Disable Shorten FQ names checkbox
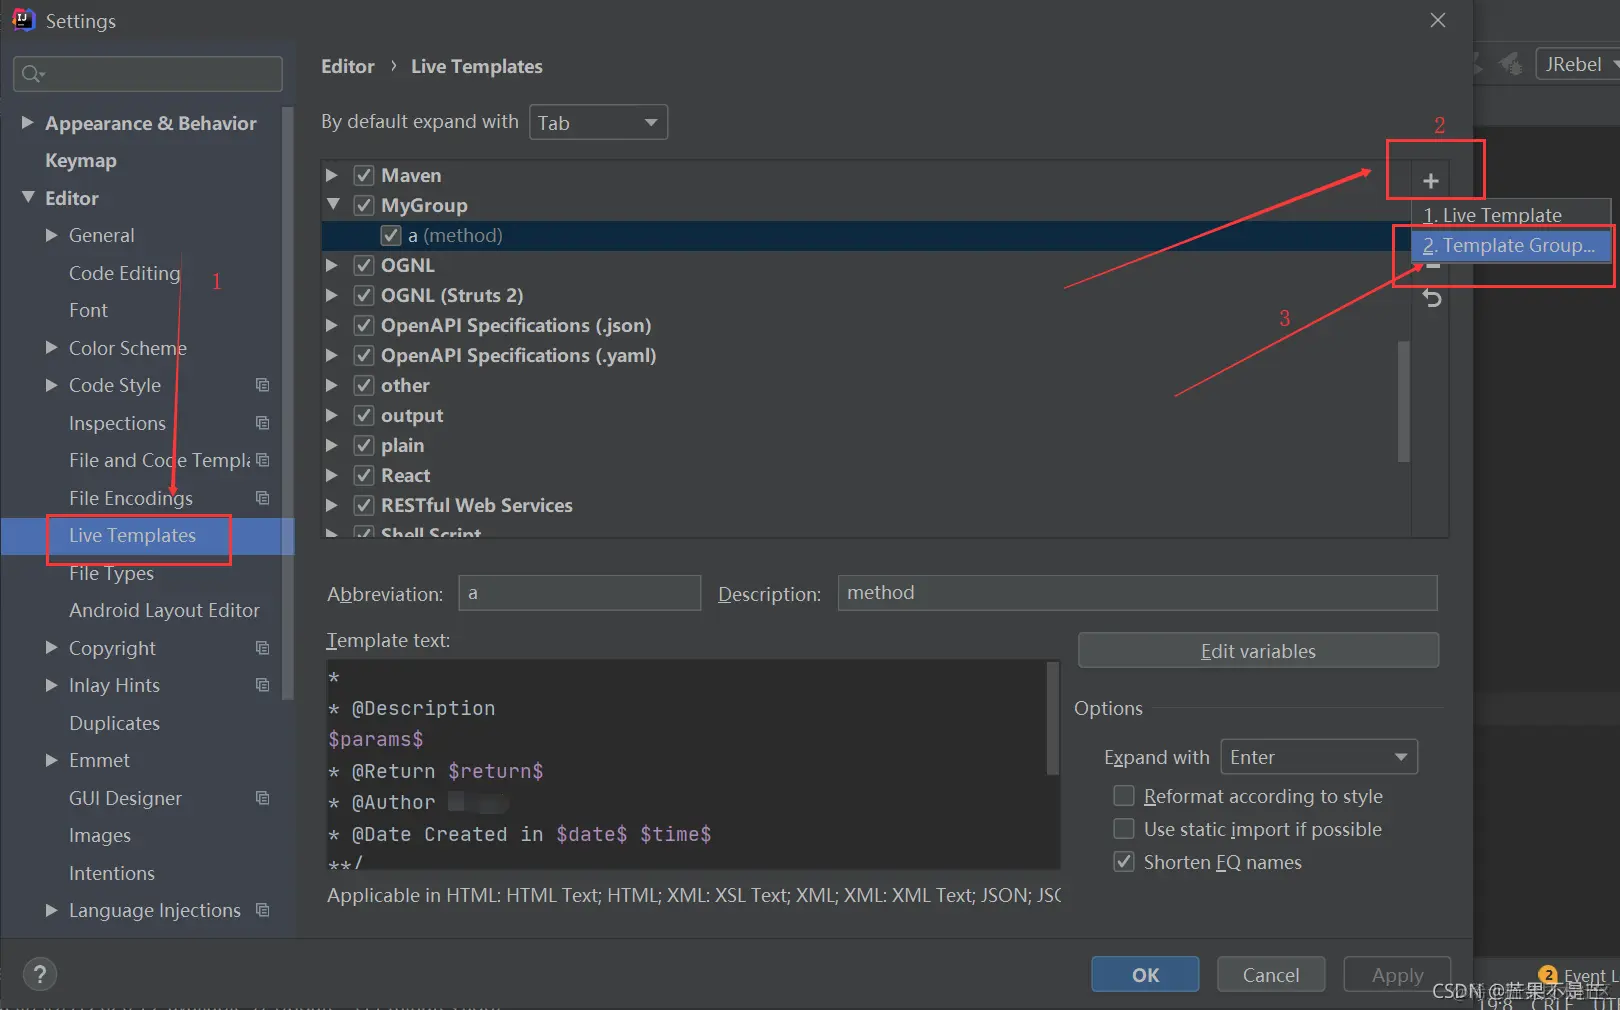This screenshot has height=1010, width=1620. (1124, 862)
